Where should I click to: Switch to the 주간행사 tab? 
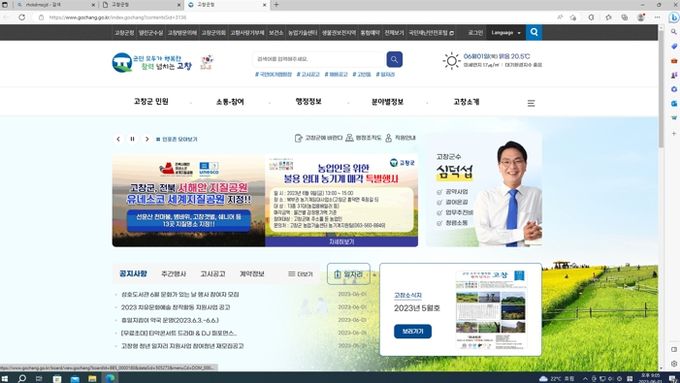click(x=173, y=274)
